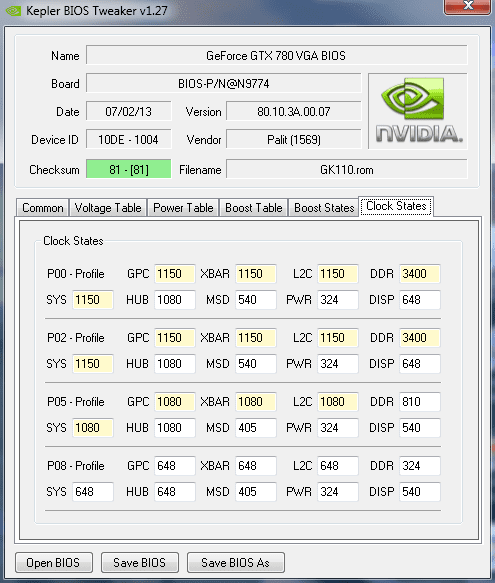Edit the P02 profile HUB field
Image resolution: width=495 pixels, height=583 pixels.
pos(175,364)
